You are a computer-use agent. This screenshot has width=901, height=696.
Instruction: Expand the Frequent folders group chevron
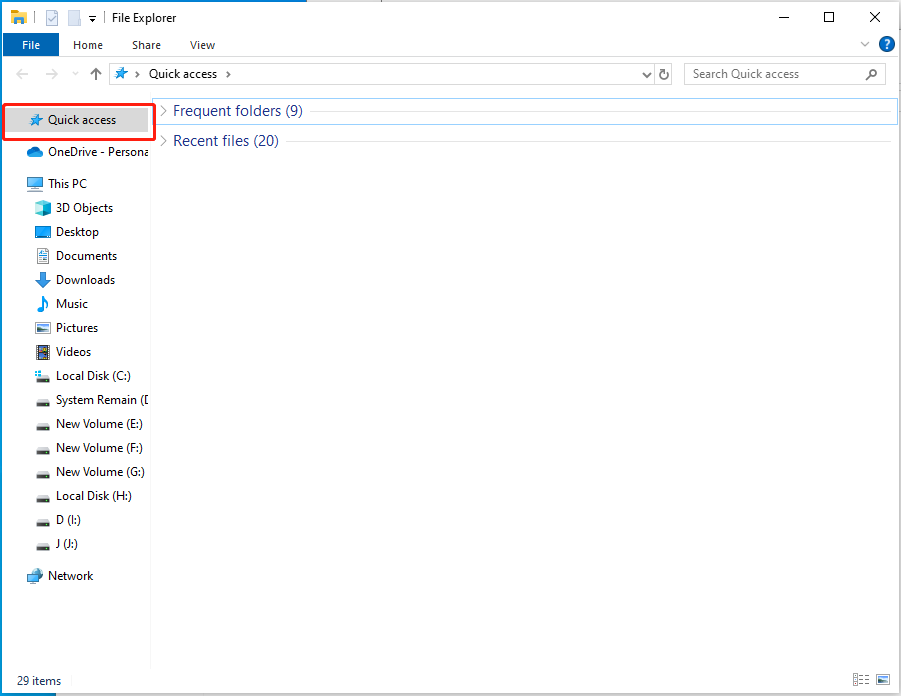[x=163, y=110]
